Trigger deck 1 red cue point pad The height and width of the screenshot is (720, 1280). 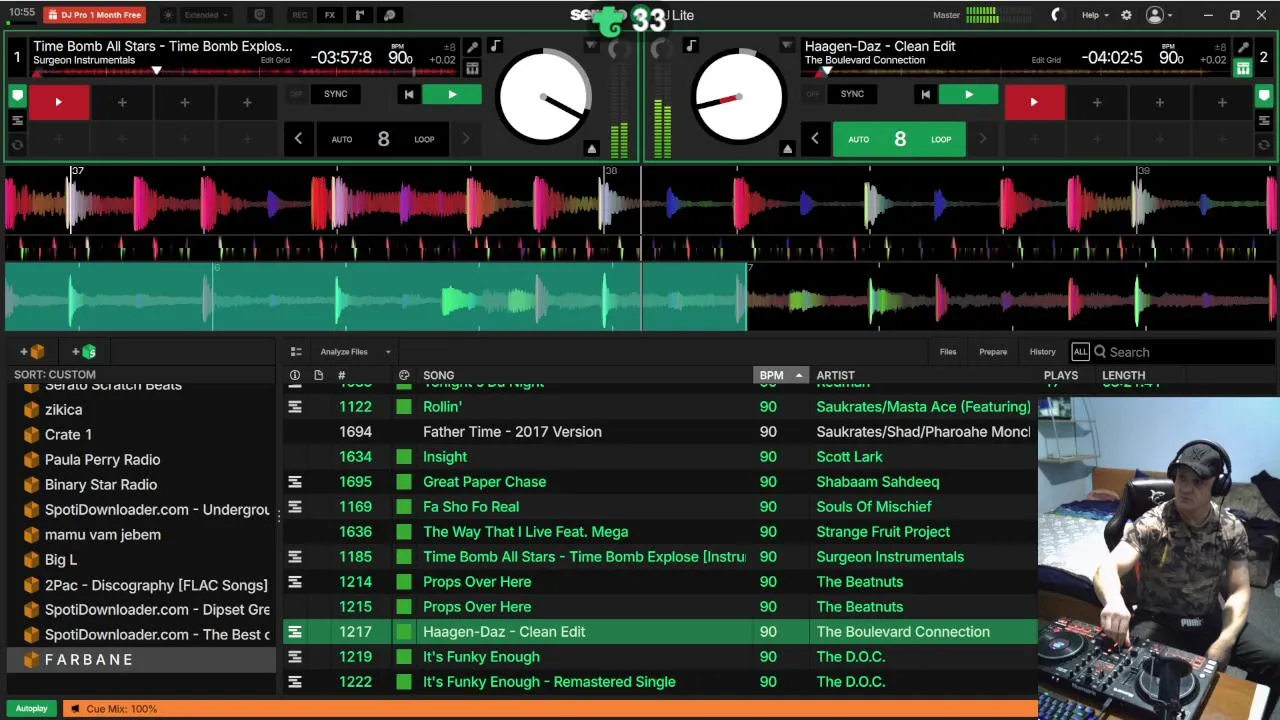tap(59, 102)
